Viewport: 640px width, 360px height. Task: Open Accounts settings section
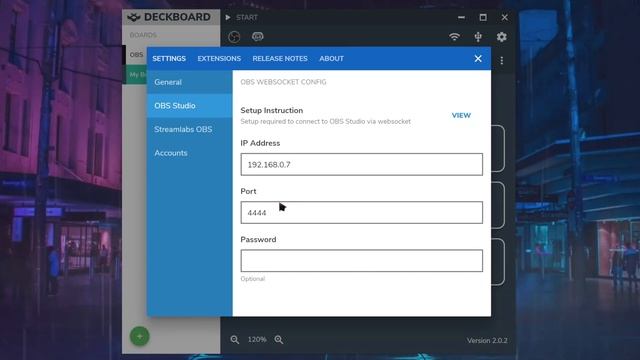(190, 153)
